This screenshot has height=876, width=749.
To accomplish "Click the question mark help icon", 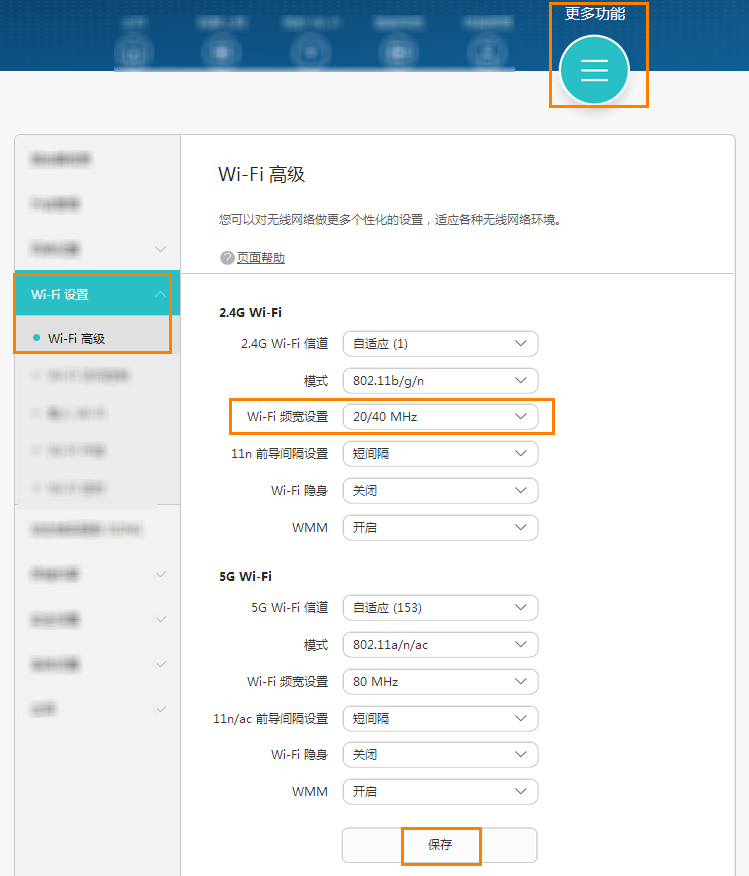I will (227, 258).
